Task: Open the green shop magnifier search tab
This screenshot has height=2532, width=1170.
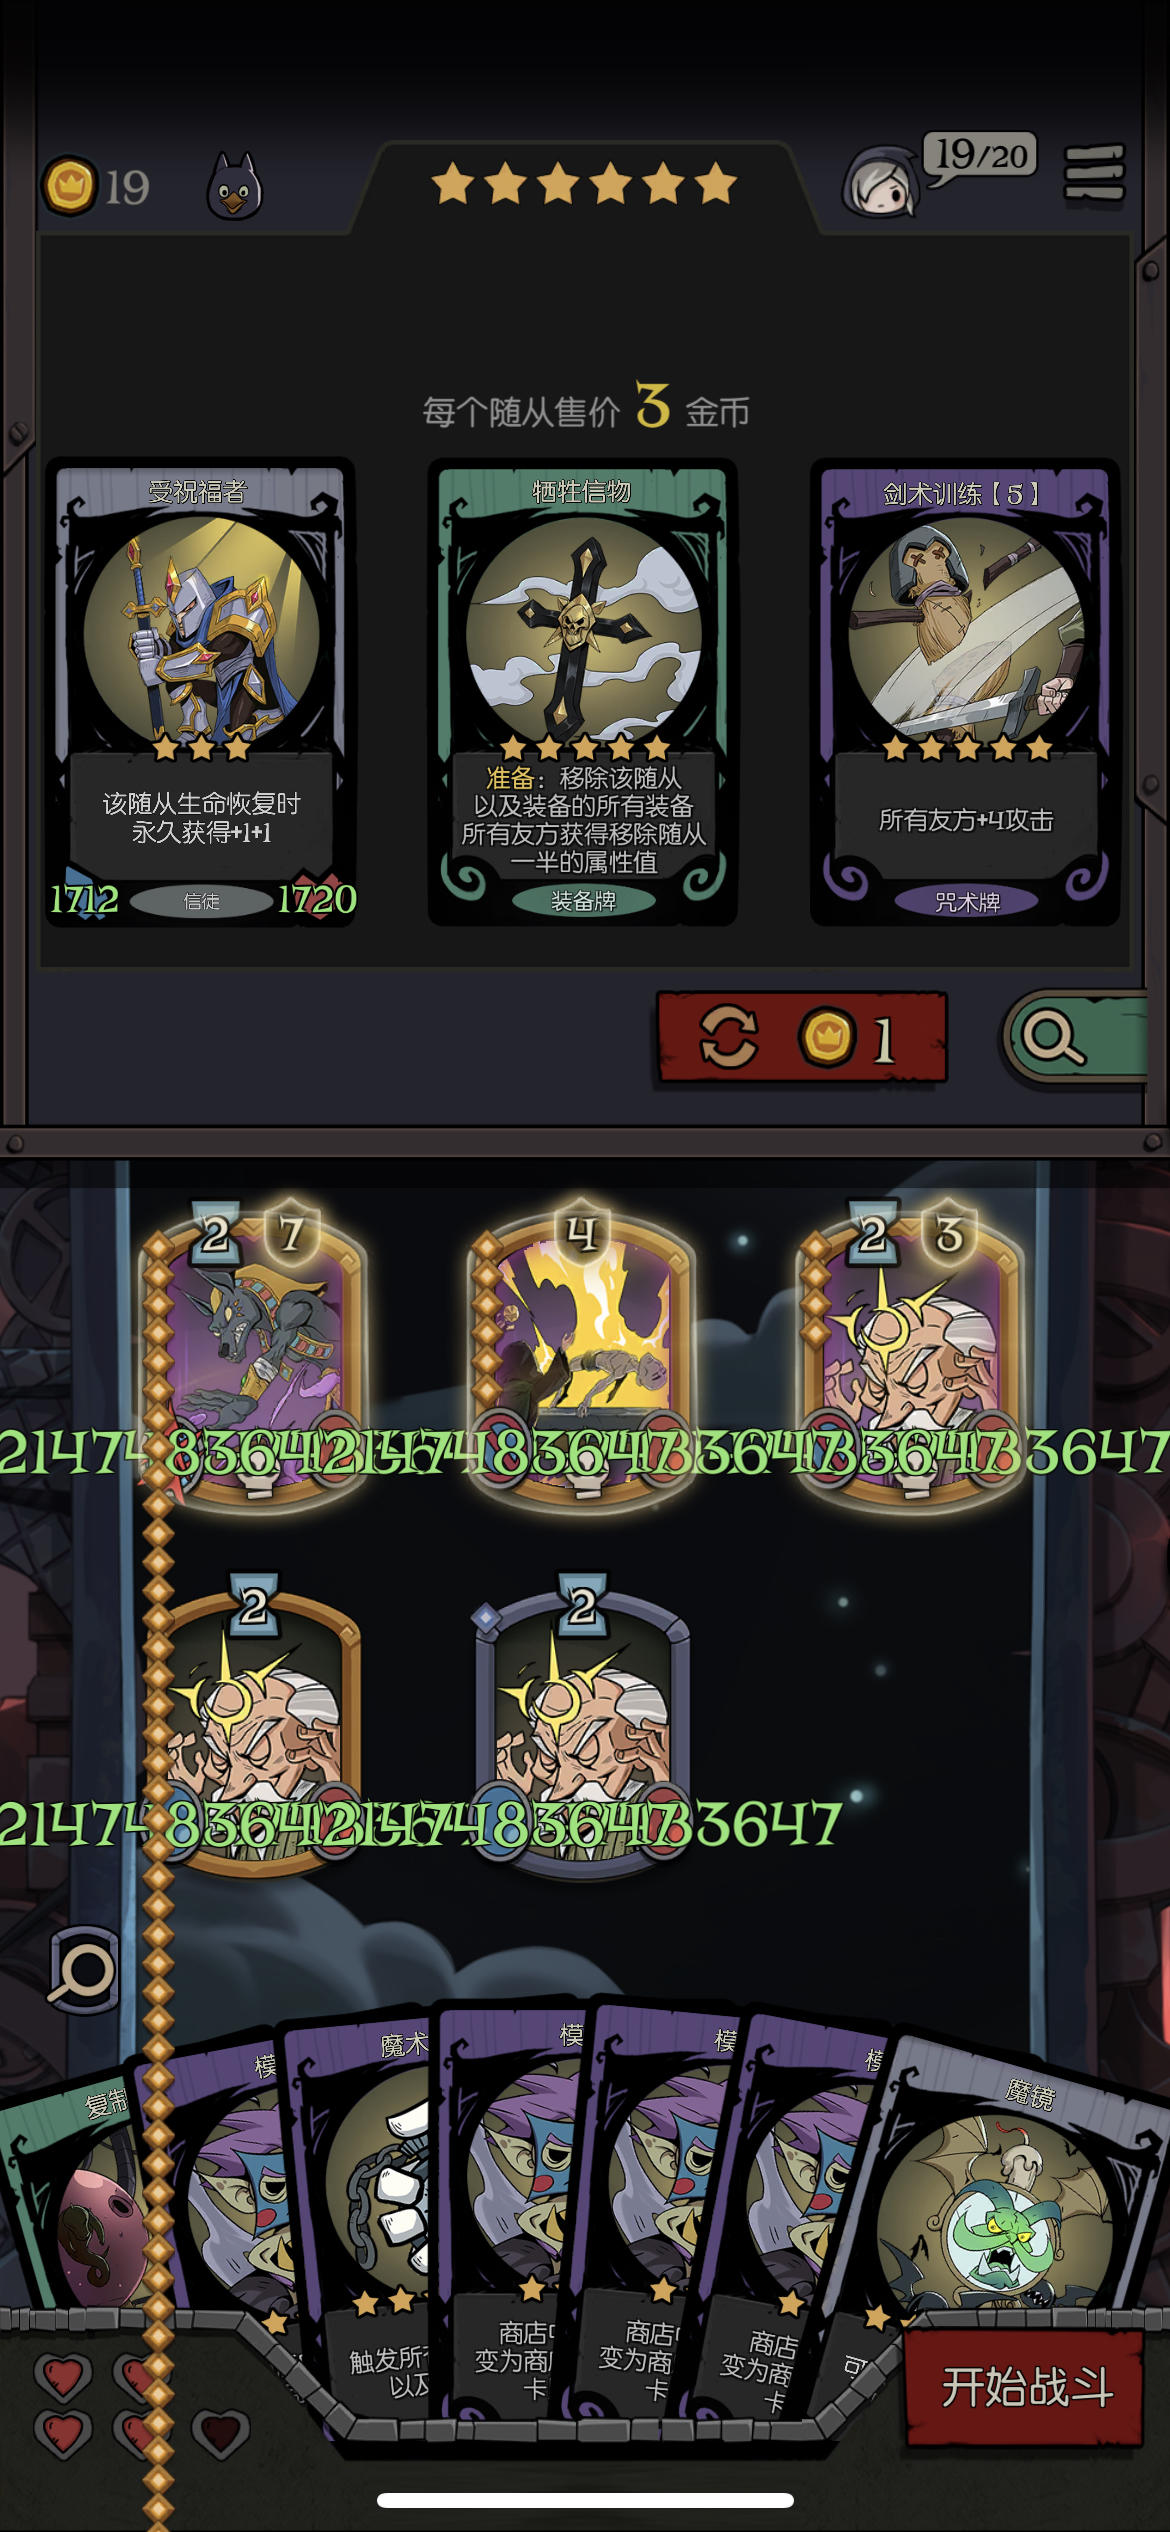Action: 1075,1038
